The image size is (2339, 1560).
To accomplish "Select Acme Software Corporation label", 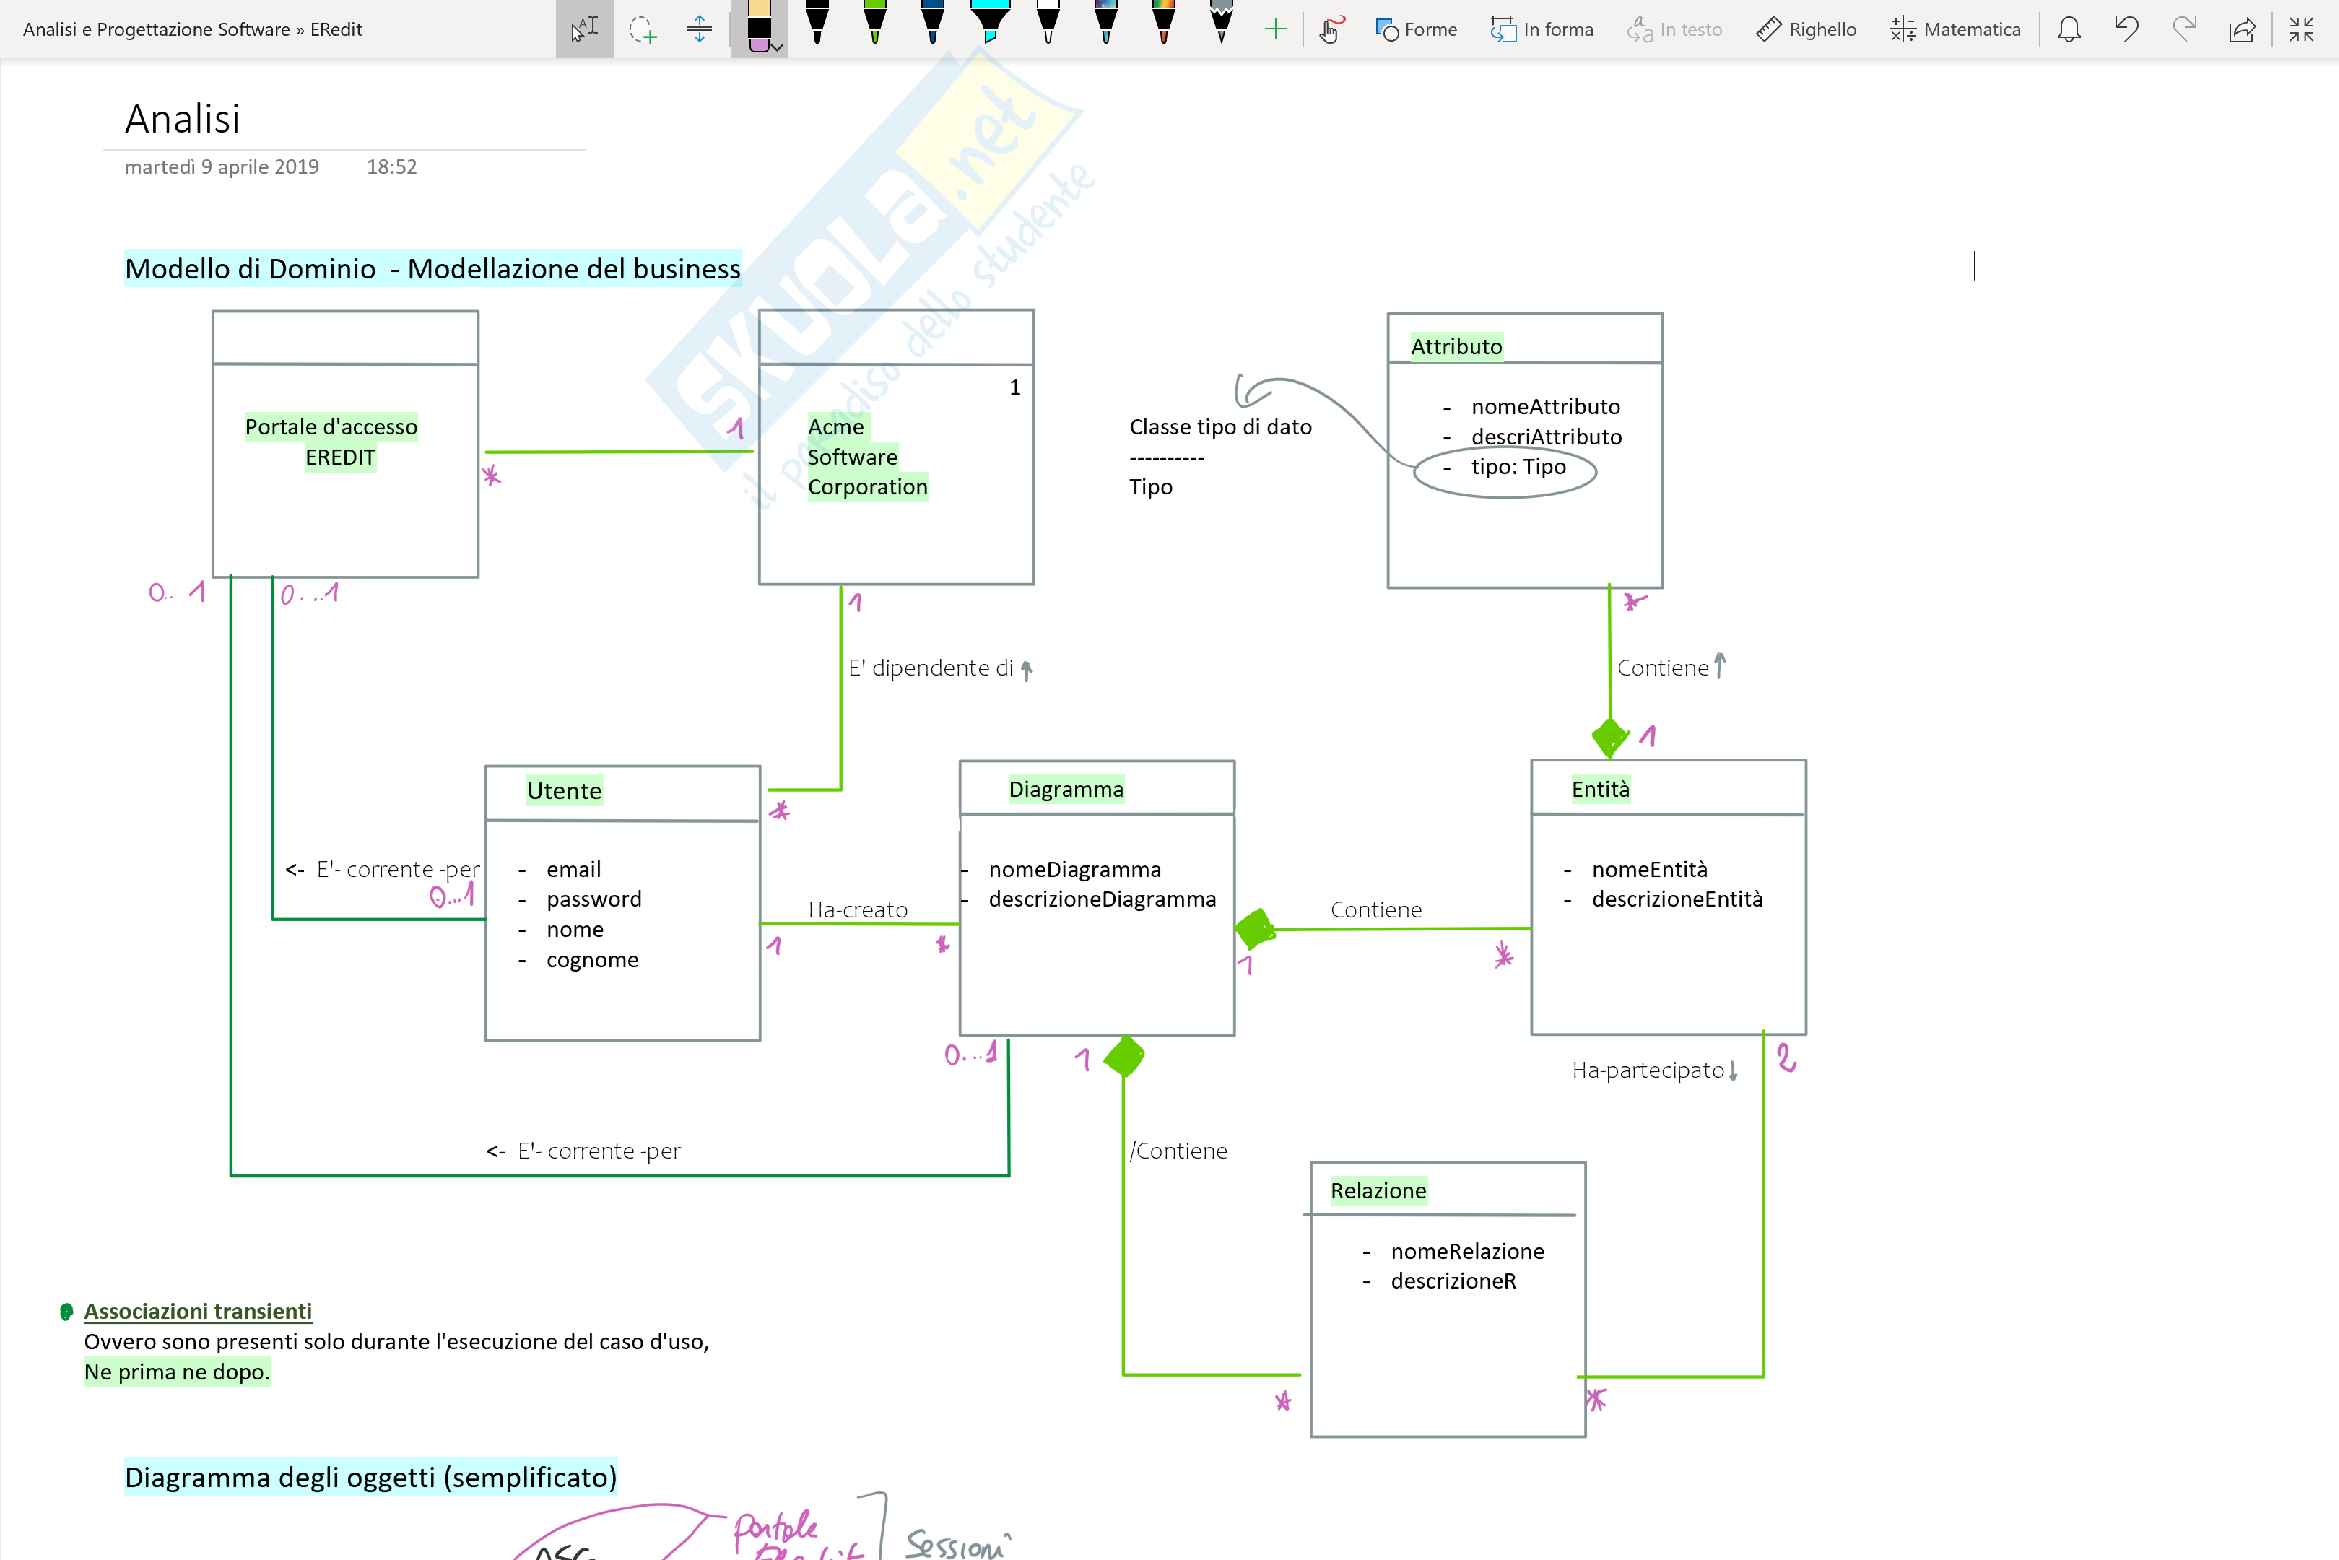I will click(x=867, y=457).
